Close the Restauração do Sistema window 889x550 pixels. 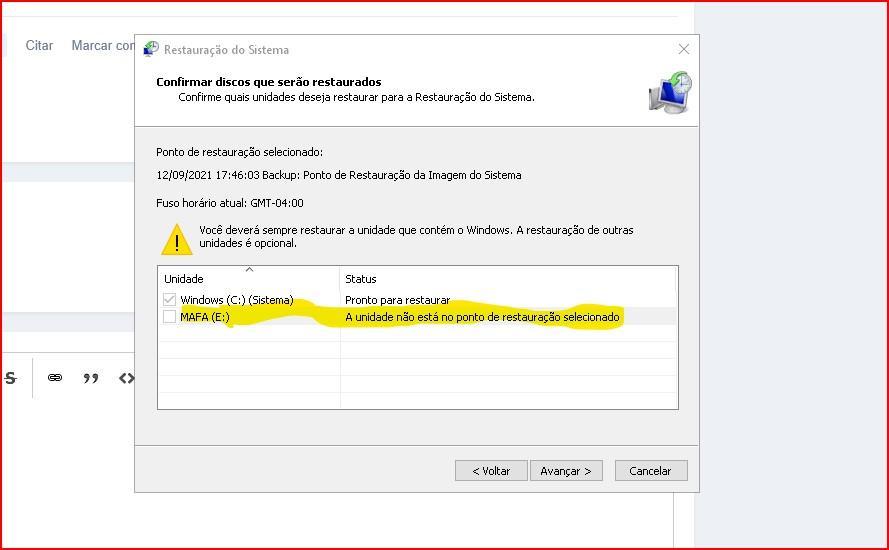pos(684,49)
